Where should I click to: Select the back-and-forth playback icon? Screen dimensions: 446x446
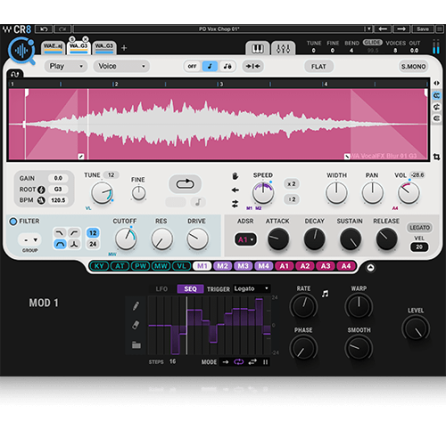point(235,204)
